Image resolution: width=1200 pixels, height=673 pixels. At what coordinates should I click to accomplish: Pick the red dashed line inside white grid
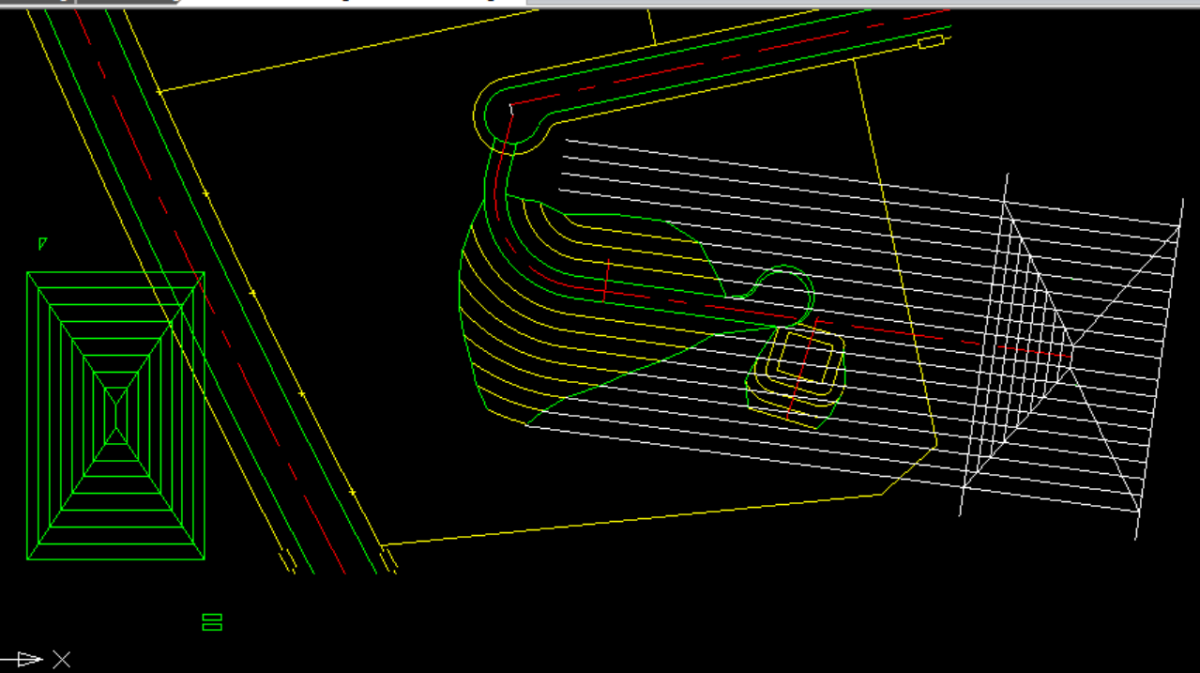pos(1037,351)
